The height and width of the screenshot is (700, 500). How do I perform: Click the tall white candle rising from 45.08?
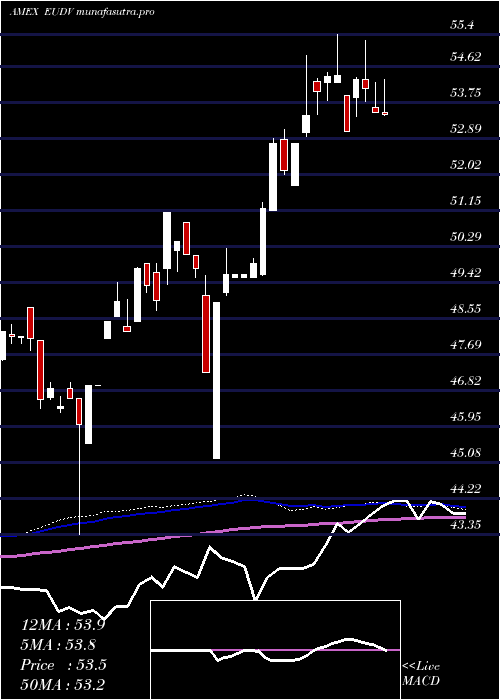tap(216, 380)
